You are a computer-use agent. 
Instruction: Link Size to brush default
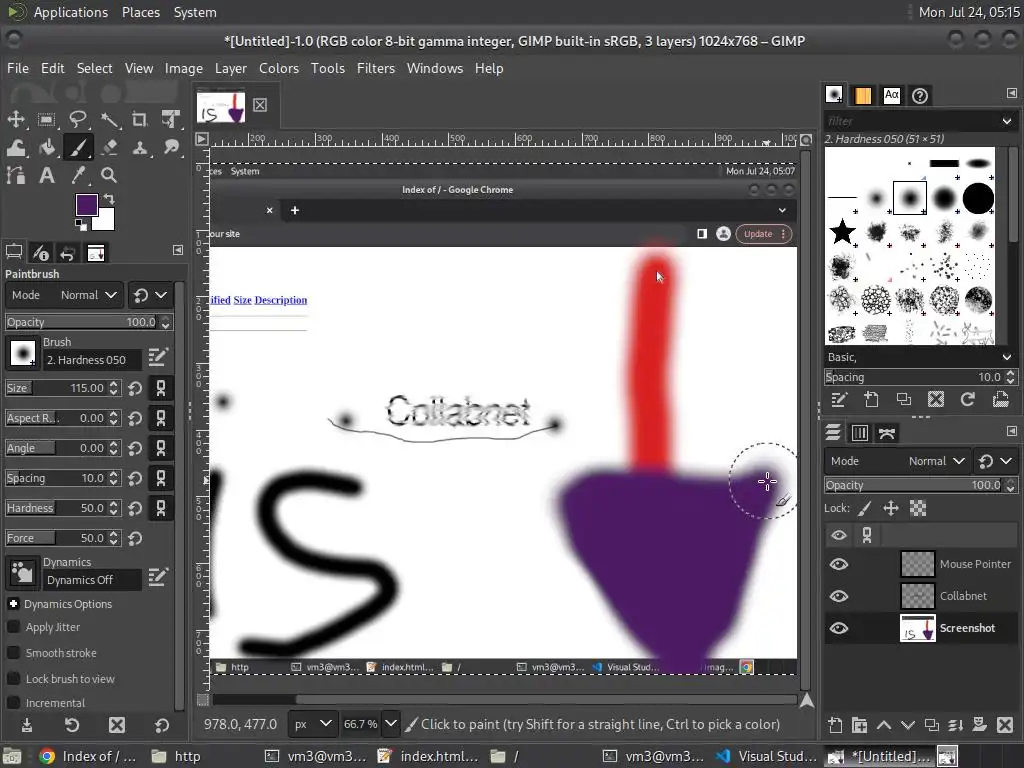pos(161,389)
